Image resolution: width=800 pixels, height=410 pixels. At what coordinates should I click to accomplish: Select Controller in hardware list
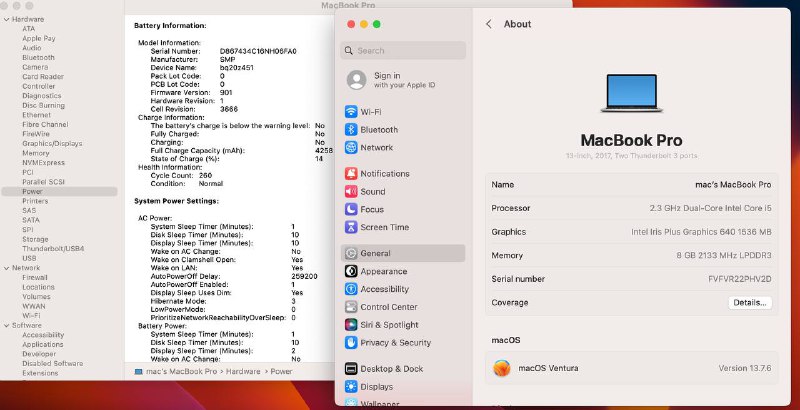tap(39, 86)
